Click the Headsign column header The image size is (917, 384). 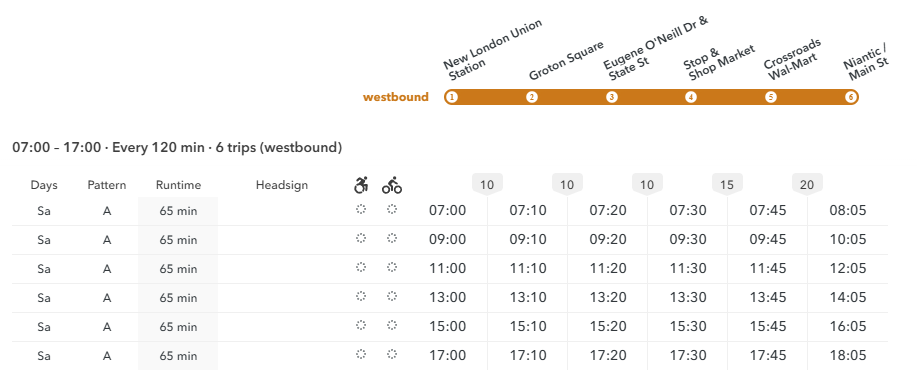pyautogui.click(x=282, y=185)
